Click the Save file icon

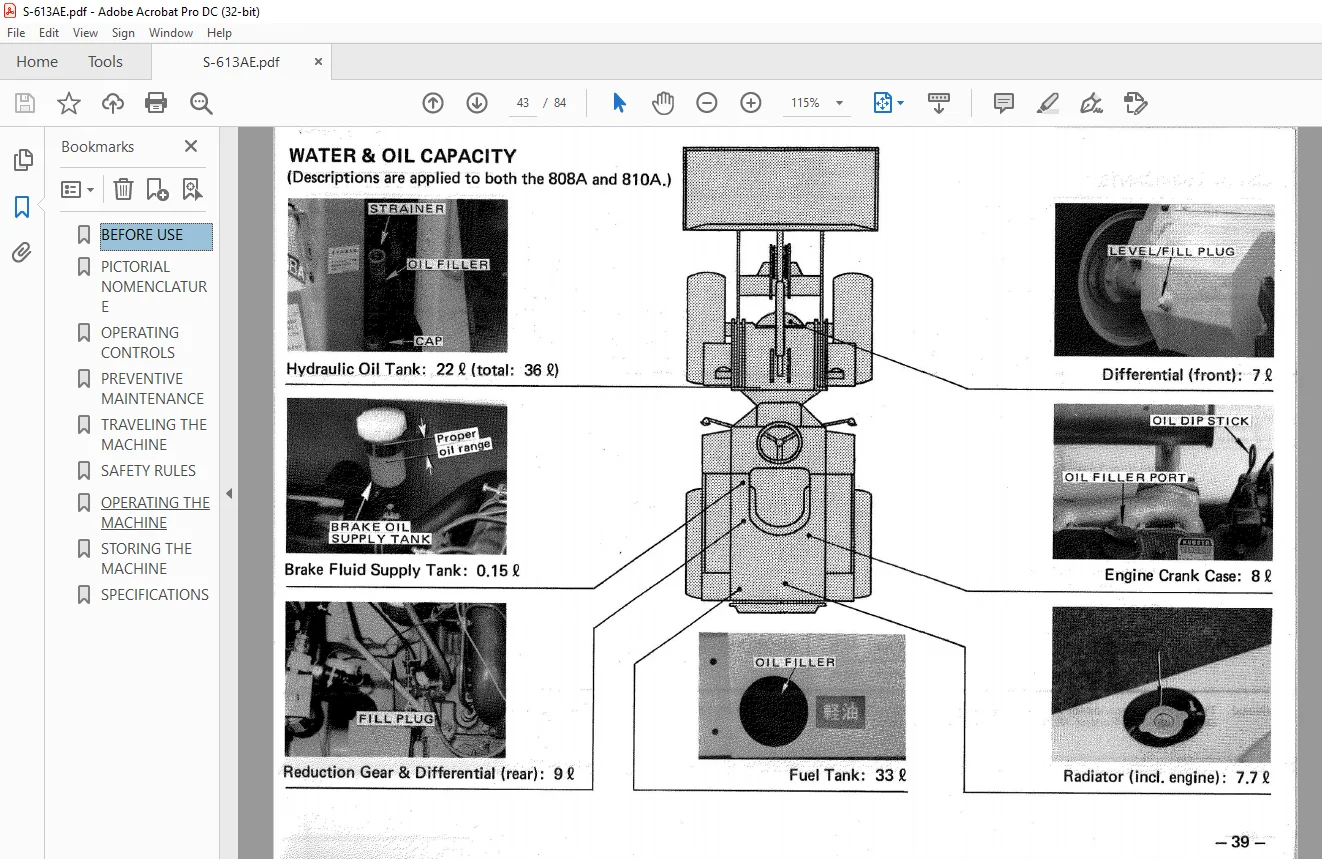(x=25, y=103)
